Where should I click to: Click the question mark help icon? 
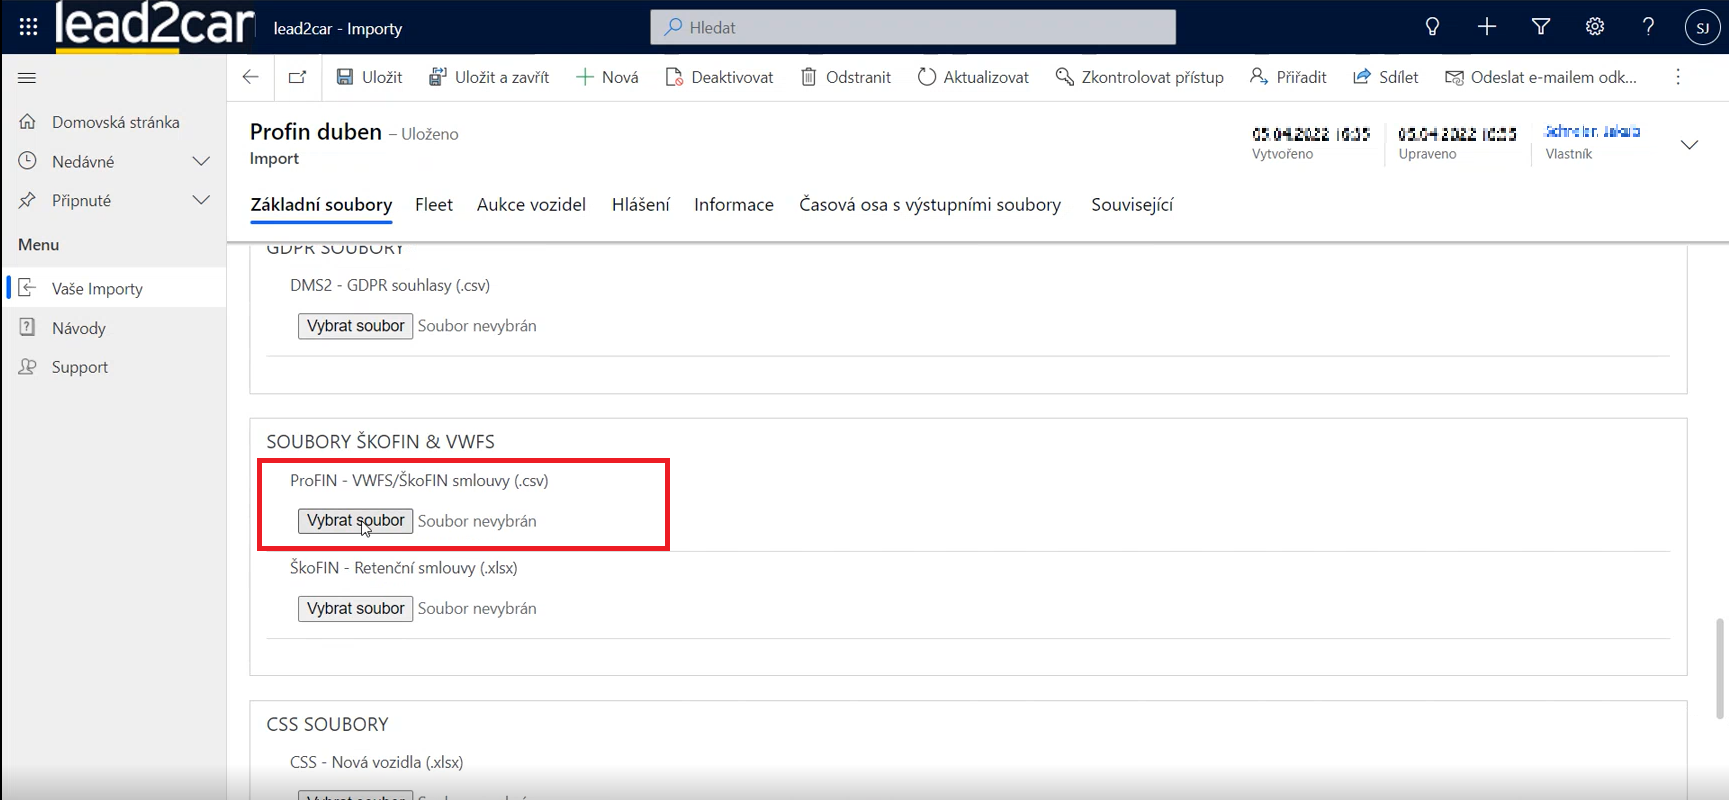click(x=1648, y=27)
